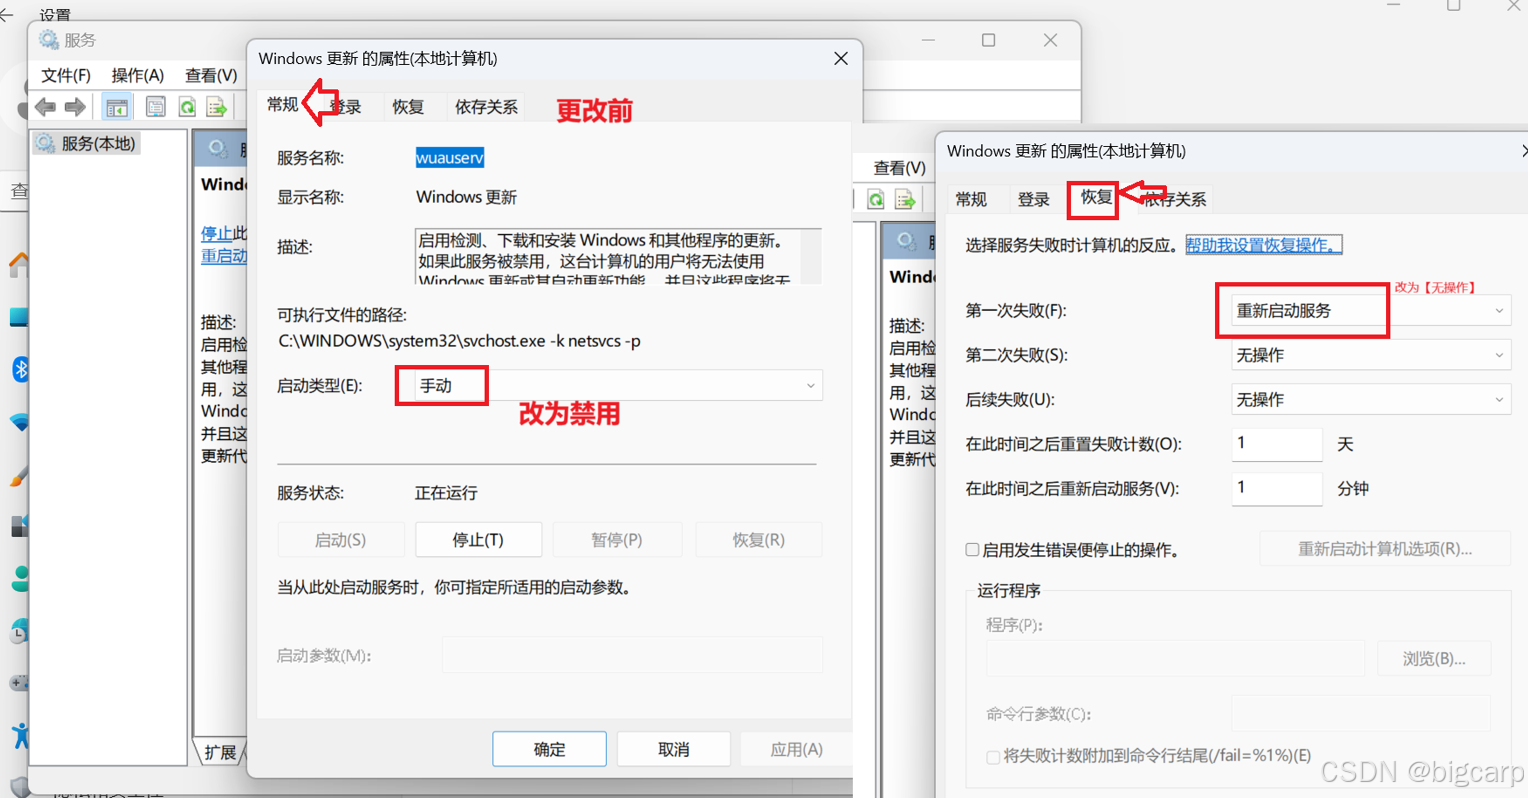This screenshot has height=798, width=1528.
Task: Click 确定 to confirm the dialog
Action: coord(549,749)
